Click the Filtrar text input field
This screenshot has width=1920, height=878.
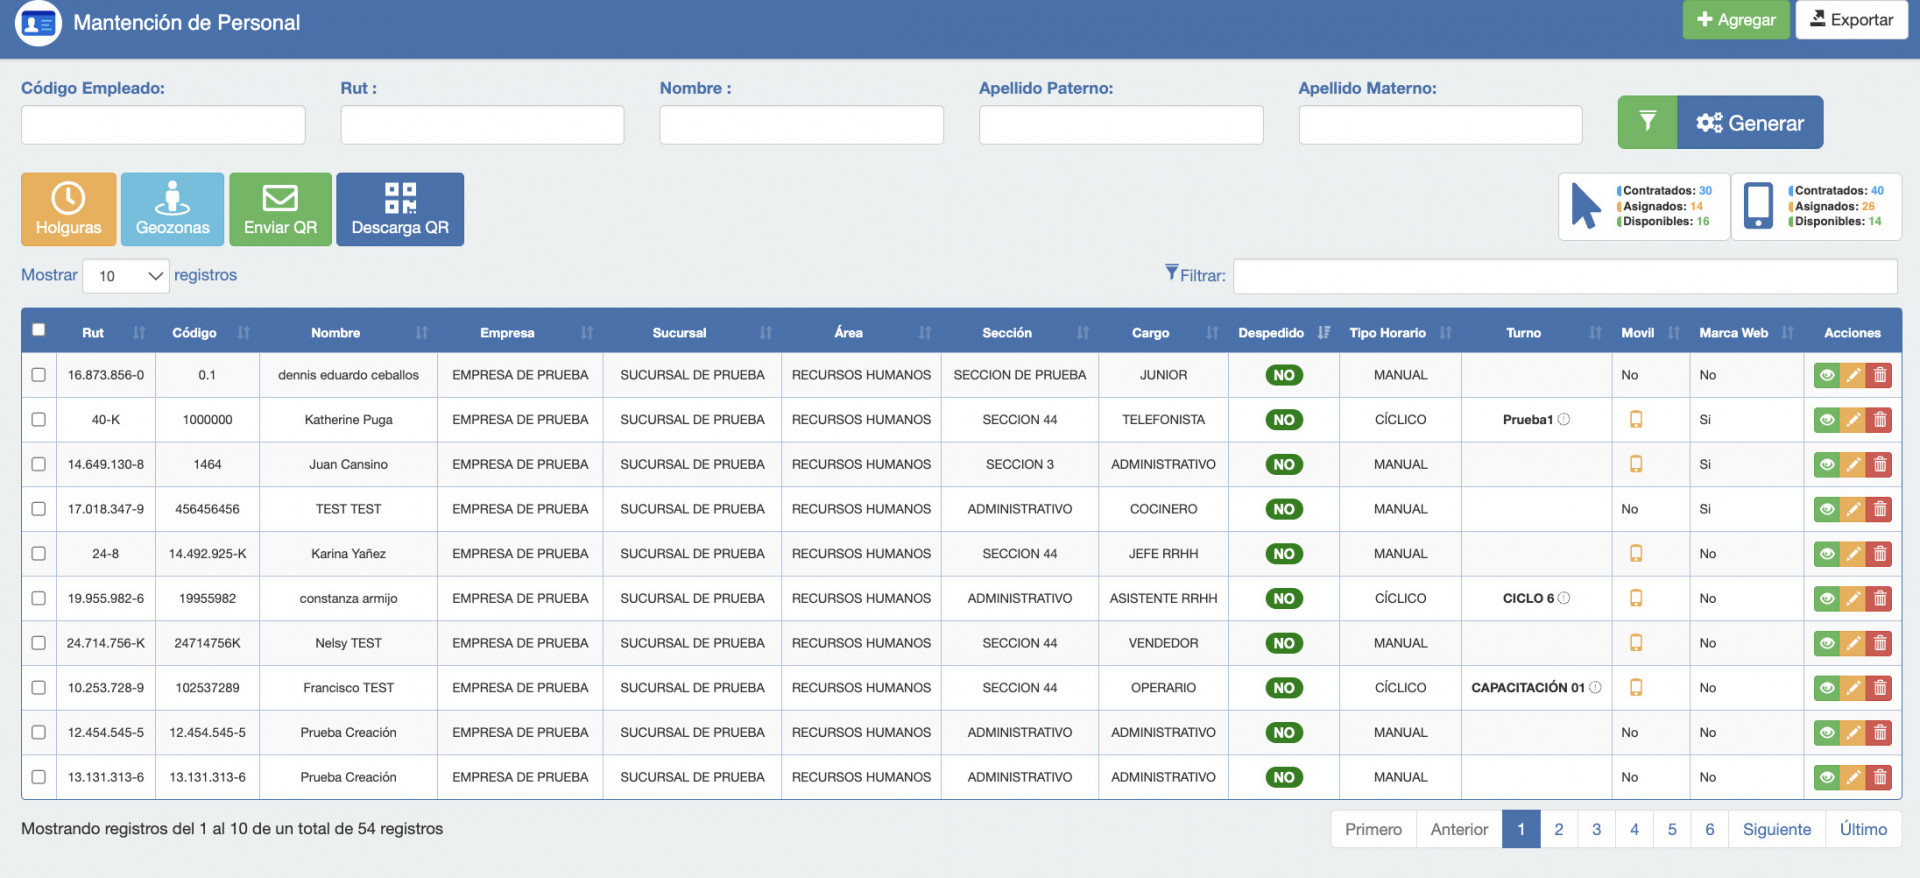coord(1565,276)
